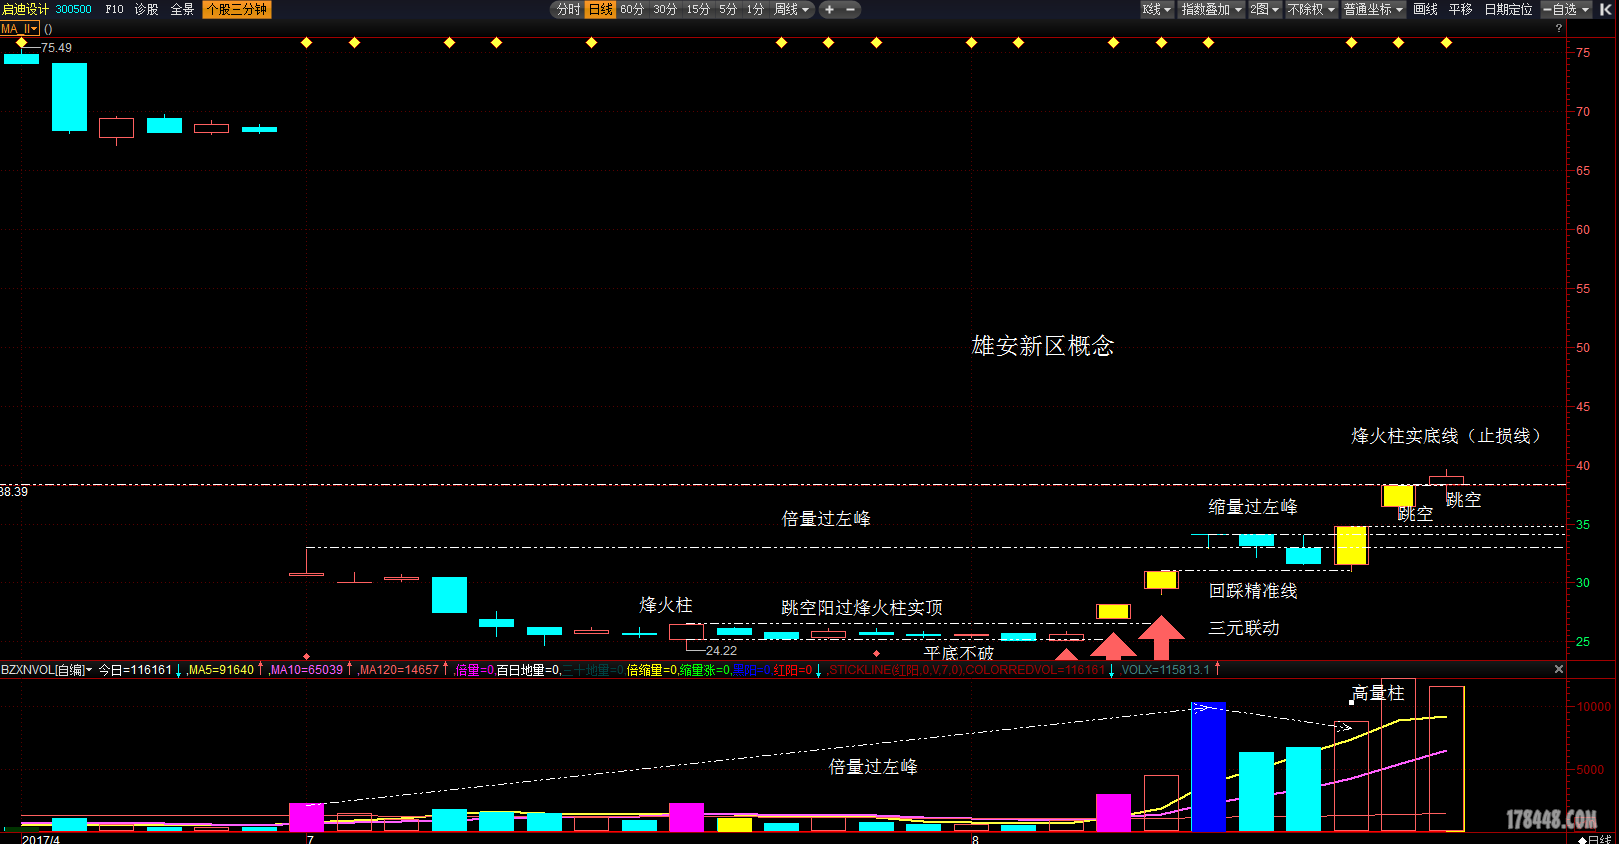
Task: Click the 高量柱 label in volume panel
Action: tap(1378, 693)
